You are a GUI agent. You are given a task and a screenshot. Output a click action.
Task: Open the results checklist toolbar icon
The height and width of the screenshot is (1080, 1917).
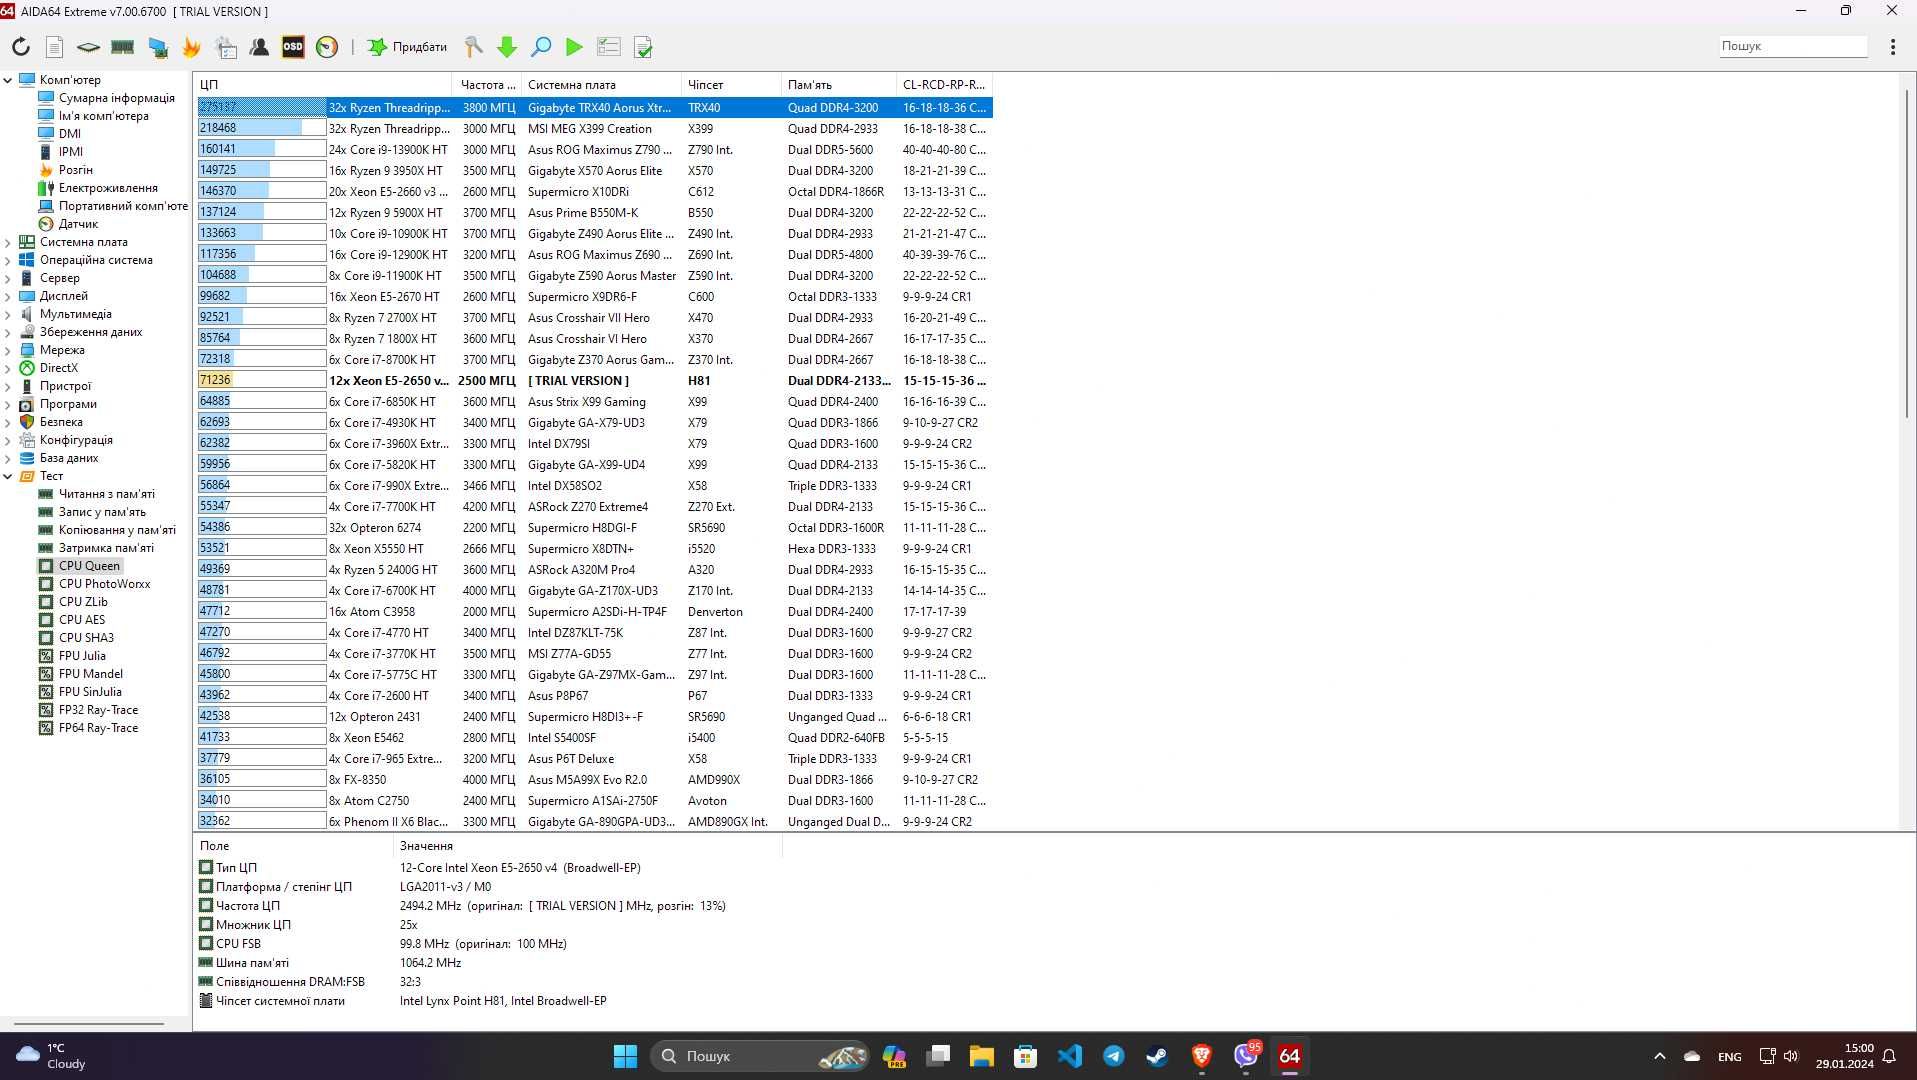pyautogui.click(x=608, y=47)
